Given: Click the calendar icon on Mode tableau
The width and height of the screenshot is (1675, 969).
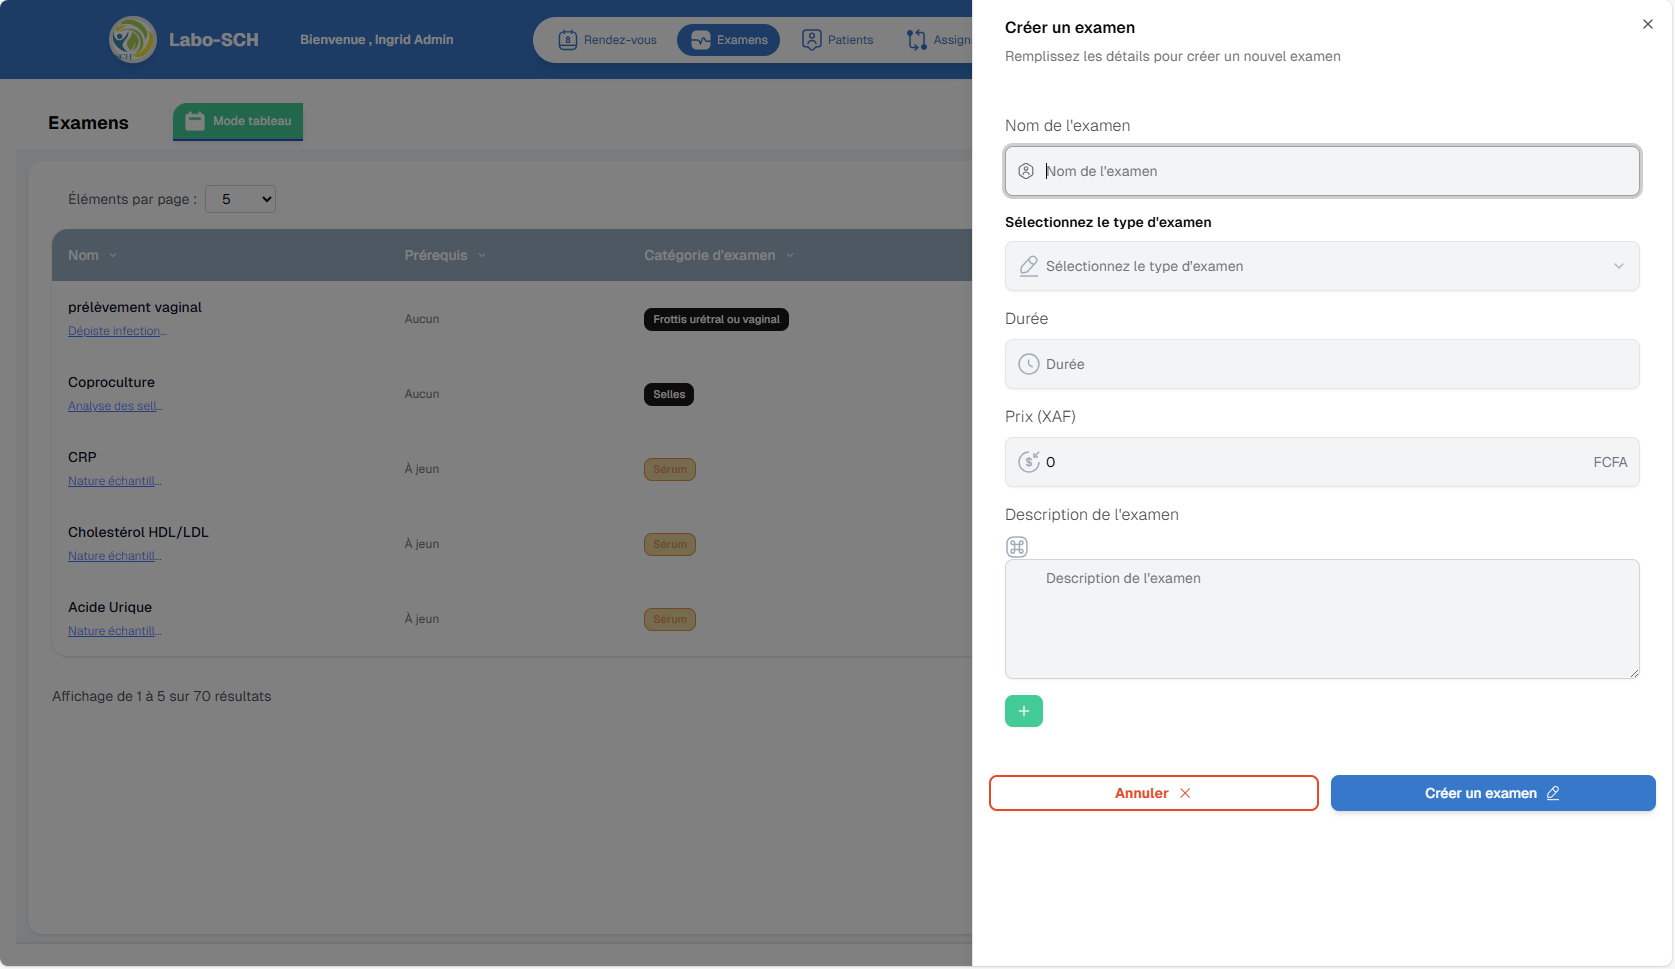Looking at the screenshot, I should point(195,121).
